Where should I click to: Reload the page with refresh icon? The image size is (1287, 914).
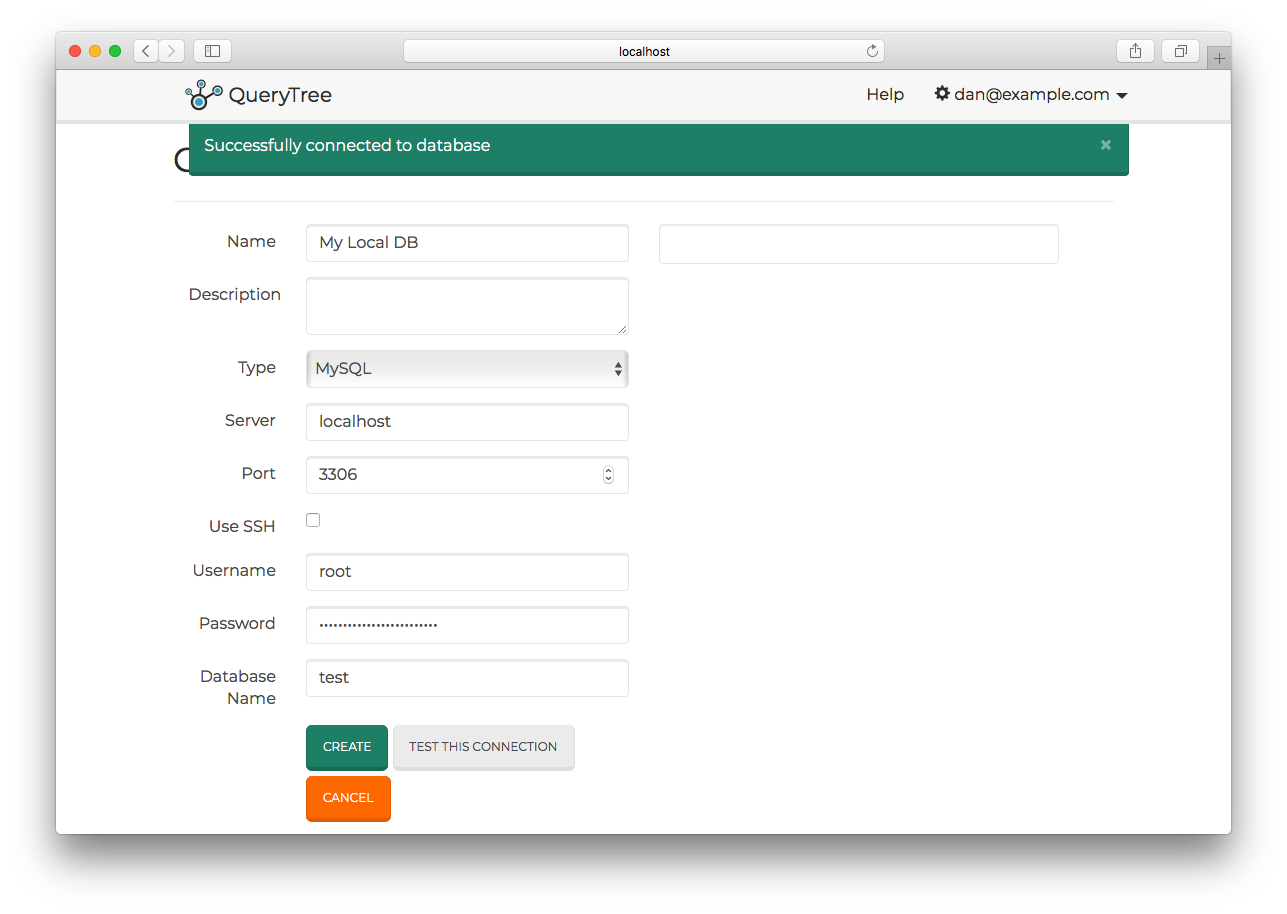coord(872,51)
